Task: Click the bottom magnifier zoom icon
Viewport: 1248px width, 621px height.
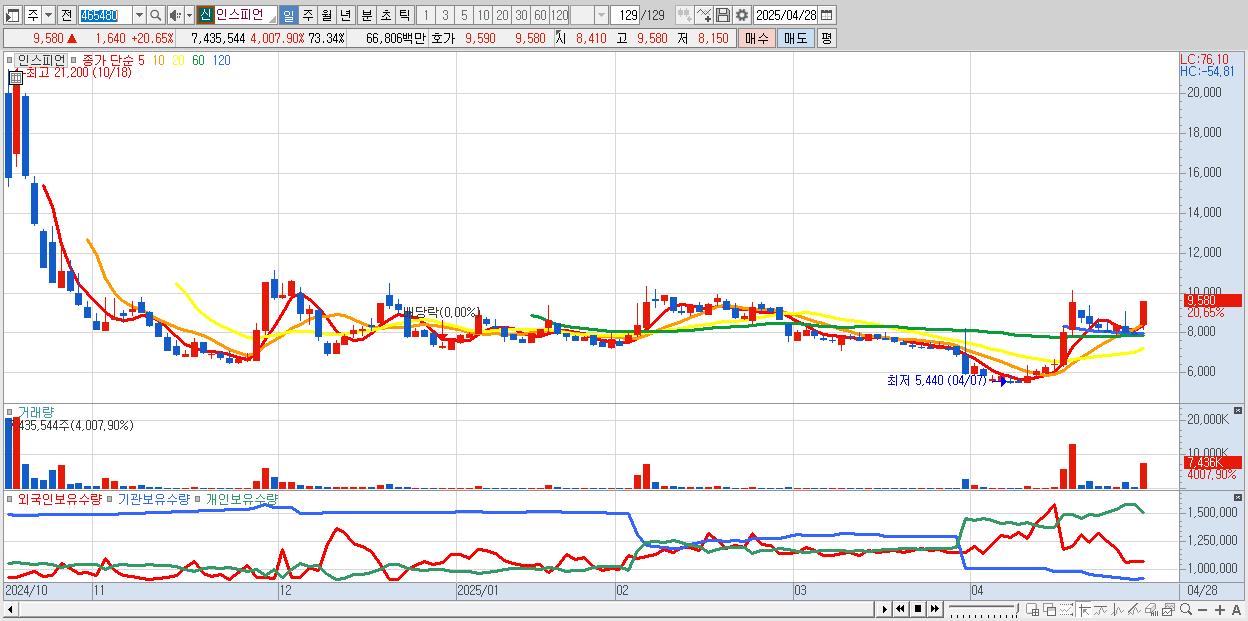Action: coord(1185,610)
